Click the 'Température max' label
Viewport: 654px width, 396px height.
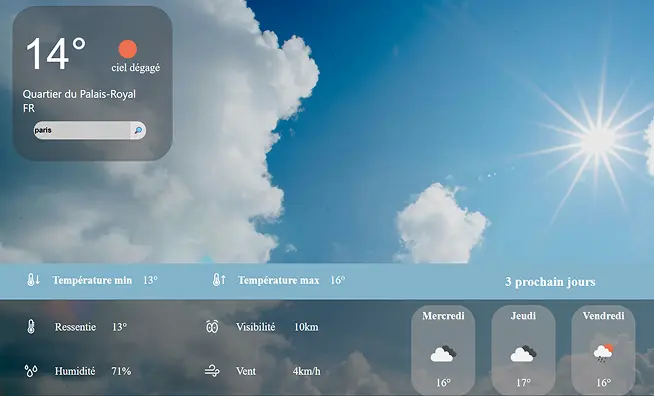pos(279,280)
